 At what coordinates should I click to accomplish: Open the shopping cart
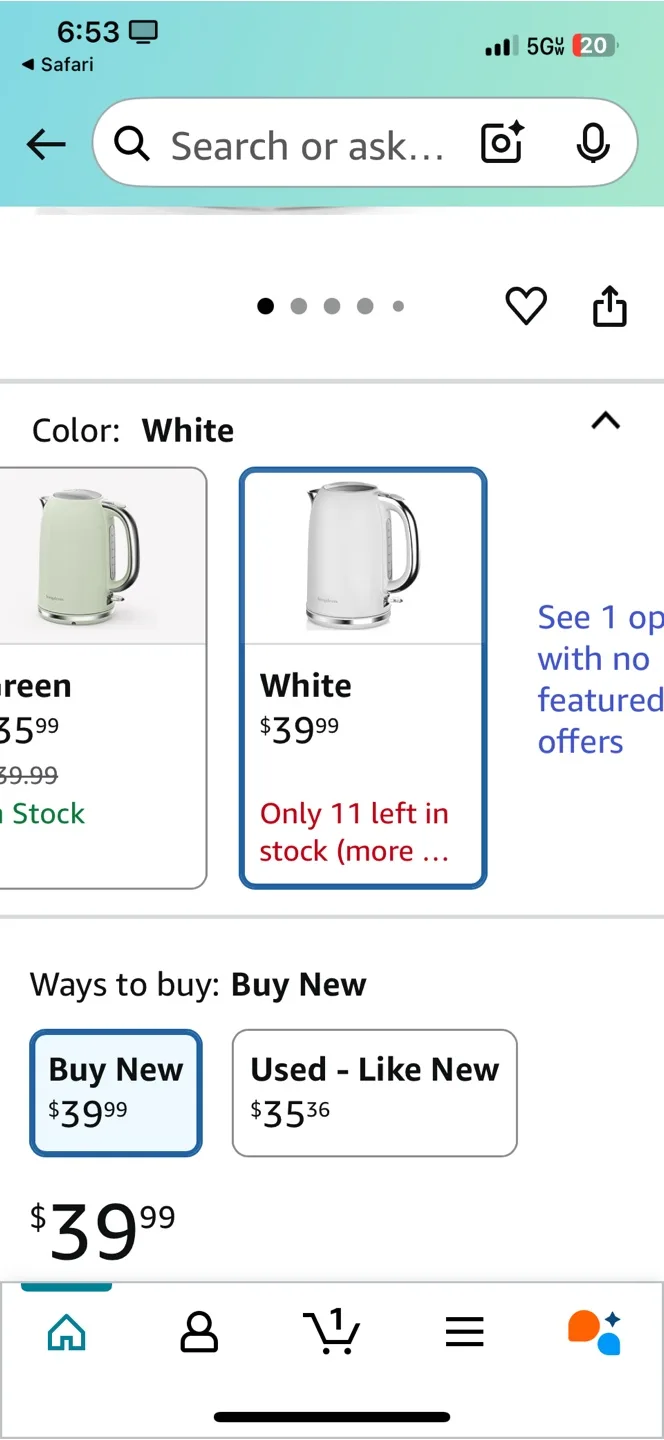click(x=332, y=1330)
